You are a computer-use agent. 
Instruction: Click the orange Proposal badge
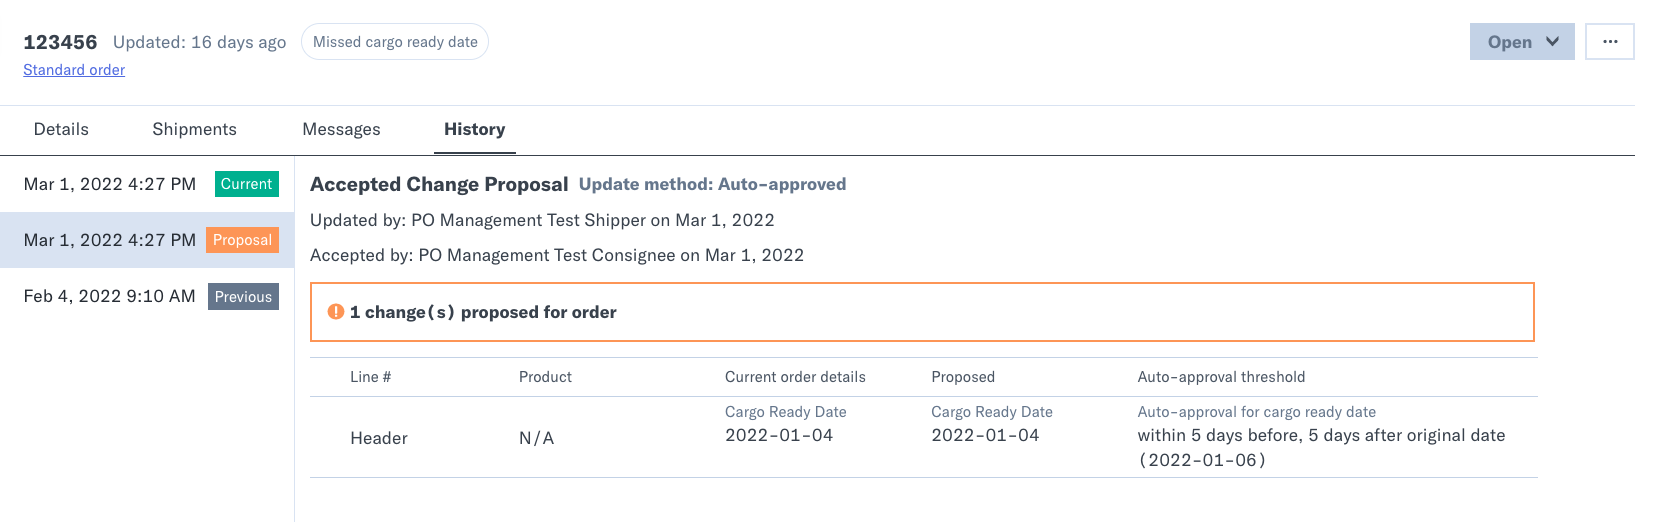click(242, 240)
